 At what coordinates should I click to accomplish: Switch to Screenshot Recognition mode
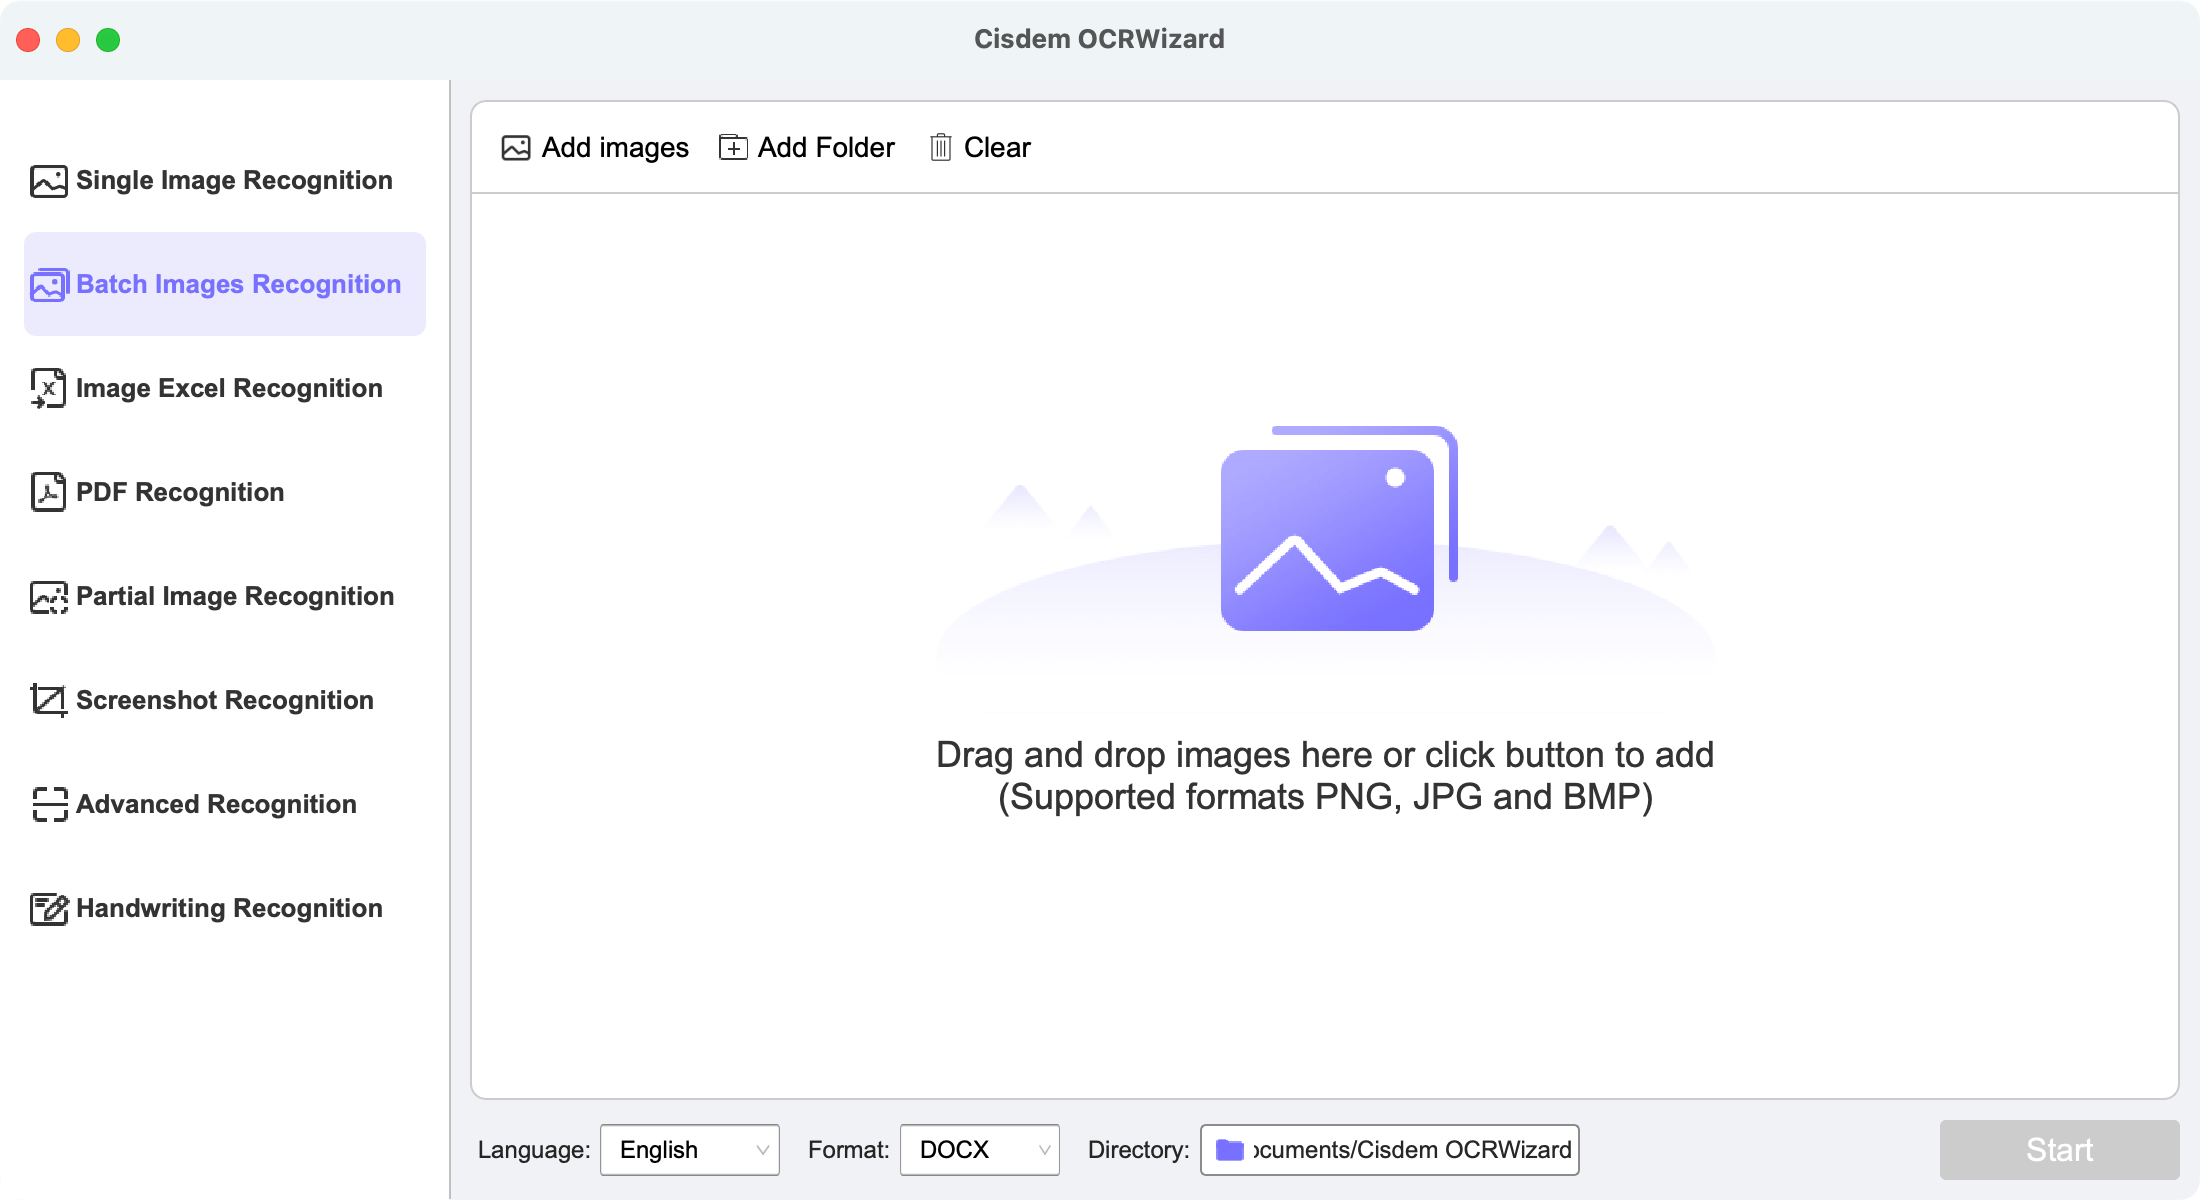(224, 700)
